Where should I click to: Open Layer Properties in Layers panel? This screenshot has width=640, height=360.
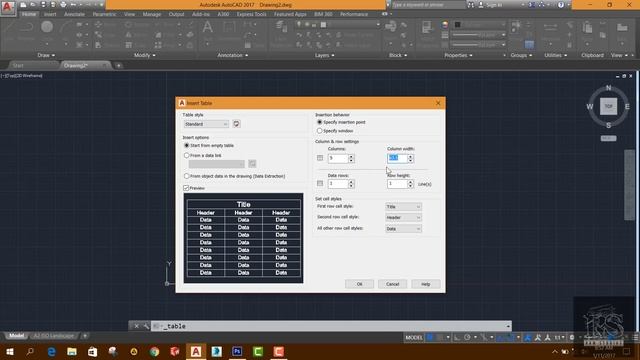pyautogui.click(x=282, y=27)
